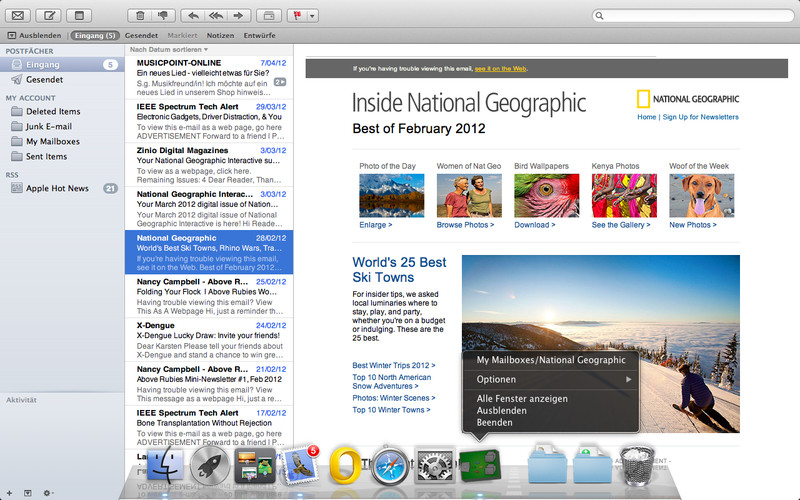
Task: Reply to all with the double-arrow icon
Action: pyautogui.click(x=216, y=15)
